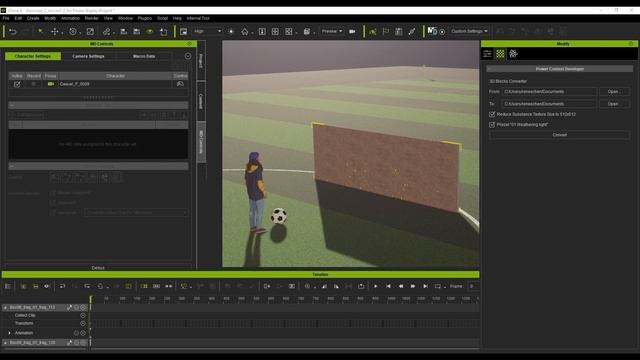
Task: Click Open button next to To path
Action: click(x=613, y=104)
